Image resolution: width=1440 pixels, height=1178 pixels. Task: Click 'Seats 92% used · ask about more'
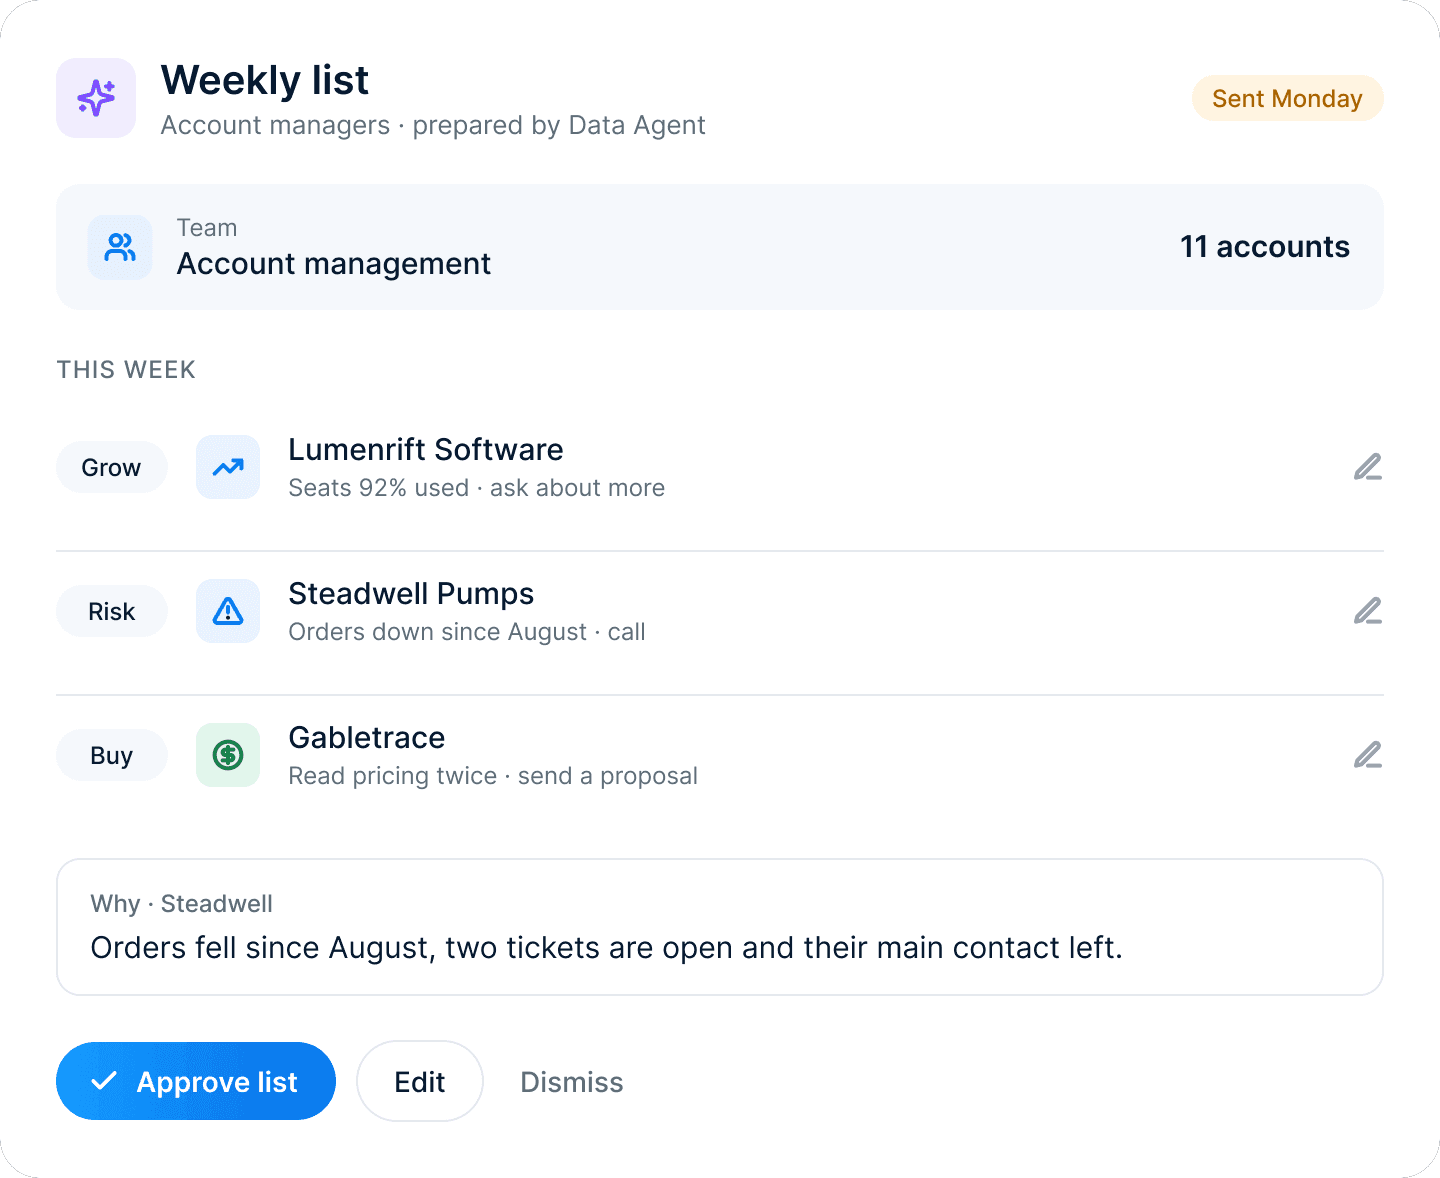point(477,488)
